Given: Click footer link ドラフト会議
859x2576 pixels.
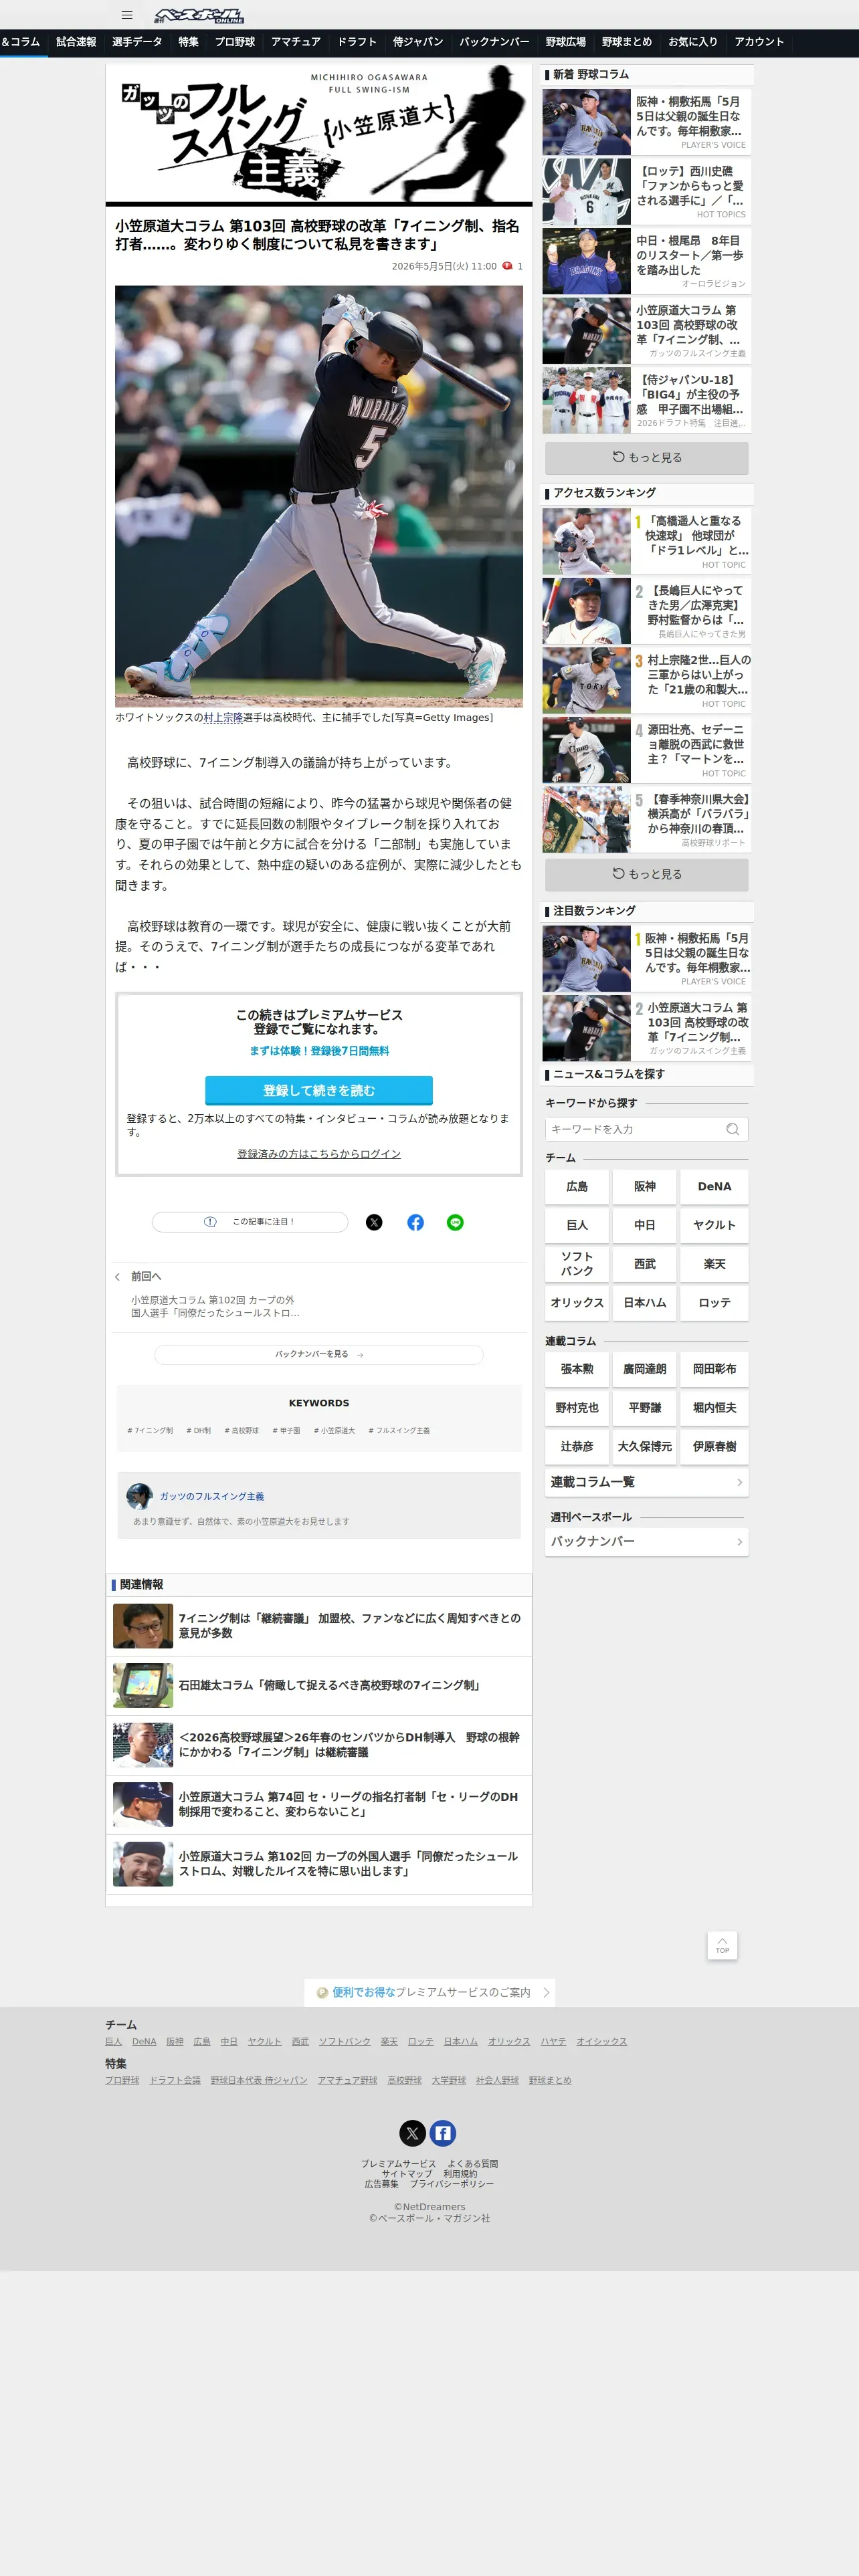Looking at the screenshot, I should [x=175, y=2080].
